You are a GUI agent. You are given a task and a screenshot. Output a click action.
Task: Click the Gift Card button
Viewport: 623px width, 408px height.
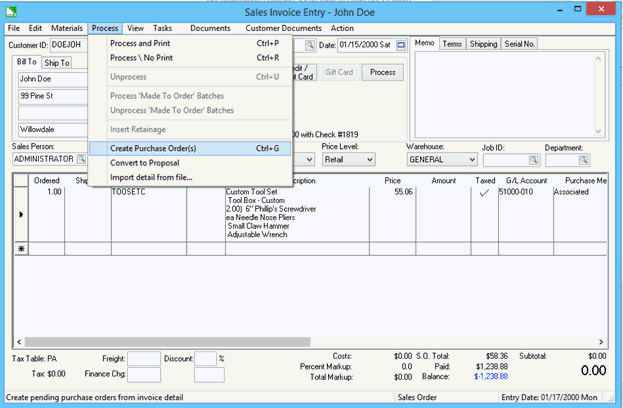click(x=339, y=72)
